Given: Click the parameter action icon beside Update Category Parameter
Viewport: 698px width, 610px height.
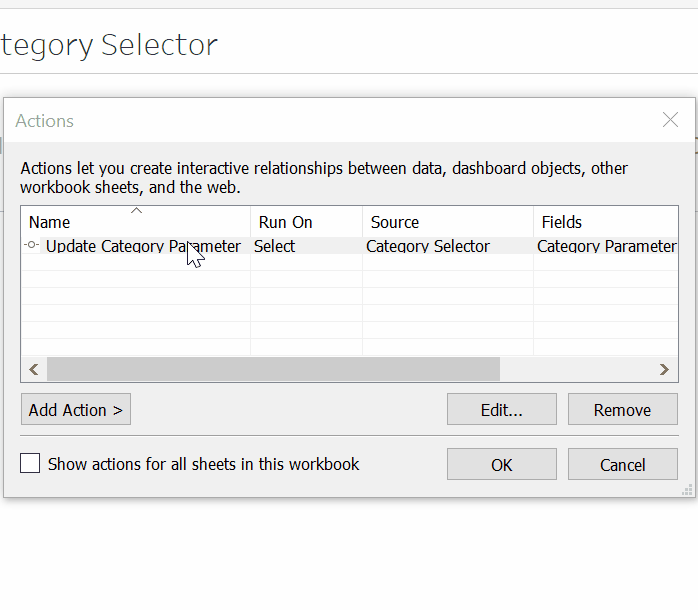Looking at the screenshot, I should coord(32,246).
